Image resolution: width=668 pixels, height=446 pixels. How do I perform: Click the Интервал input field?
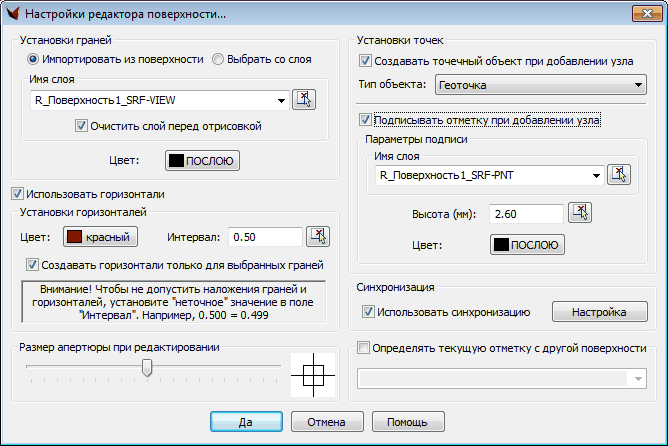click(x=265, y=237)
